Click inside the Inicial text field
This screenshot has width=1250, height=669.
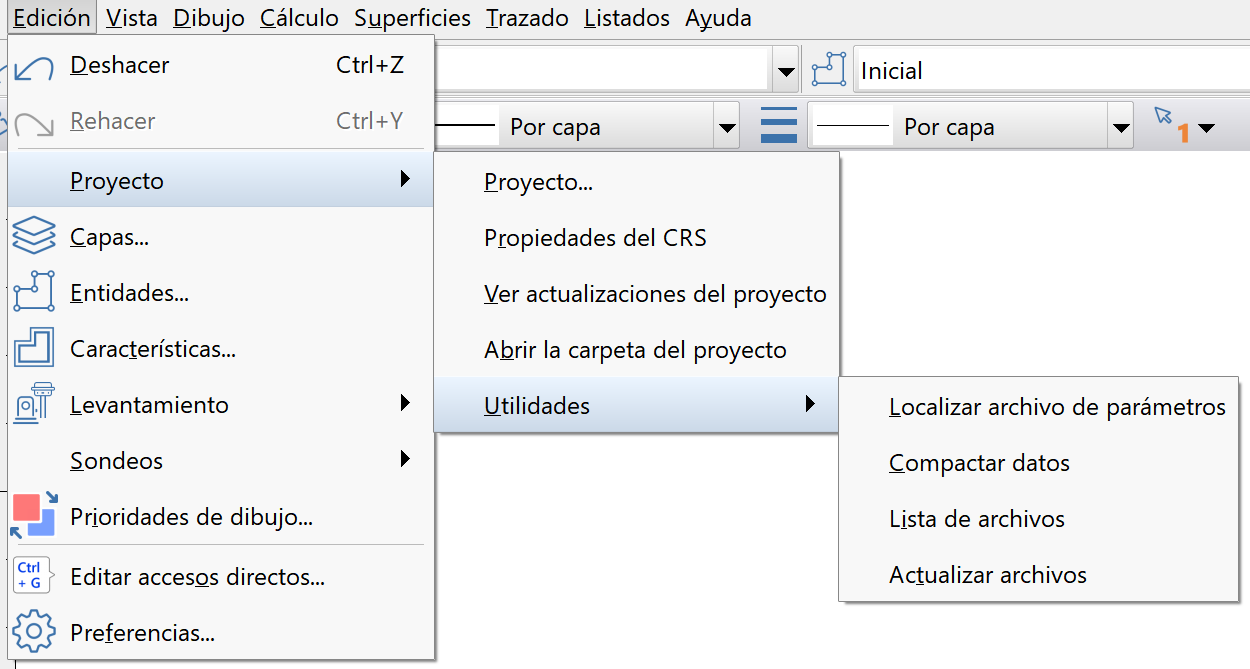coord(1000,69)
